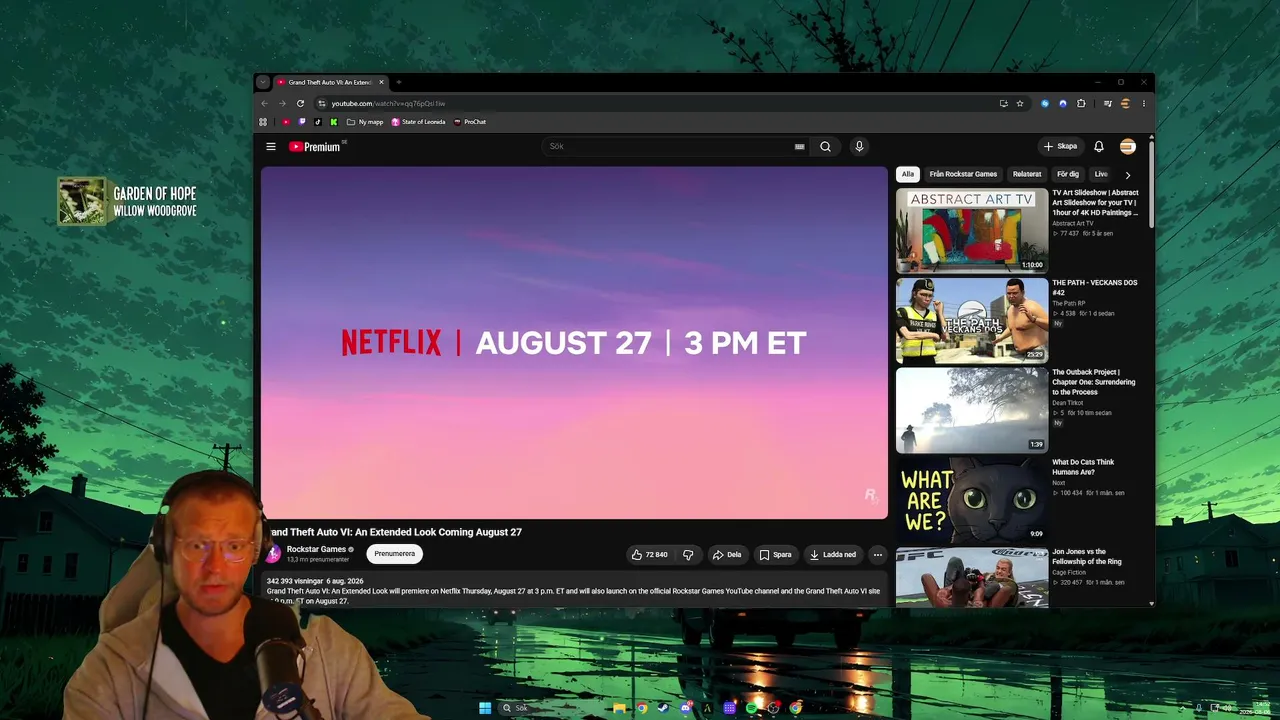Open the Chrome media controls icon
Viewport: 1280px width, 720px height.
pos(1107,103)
